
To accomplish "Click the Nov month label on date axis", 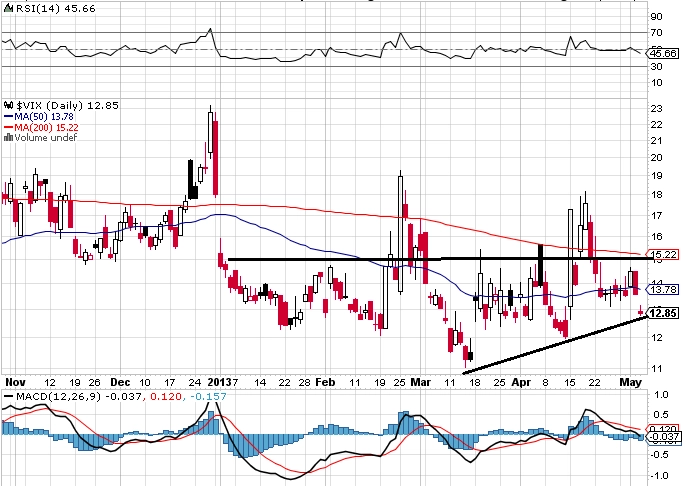I will (15, 382).
